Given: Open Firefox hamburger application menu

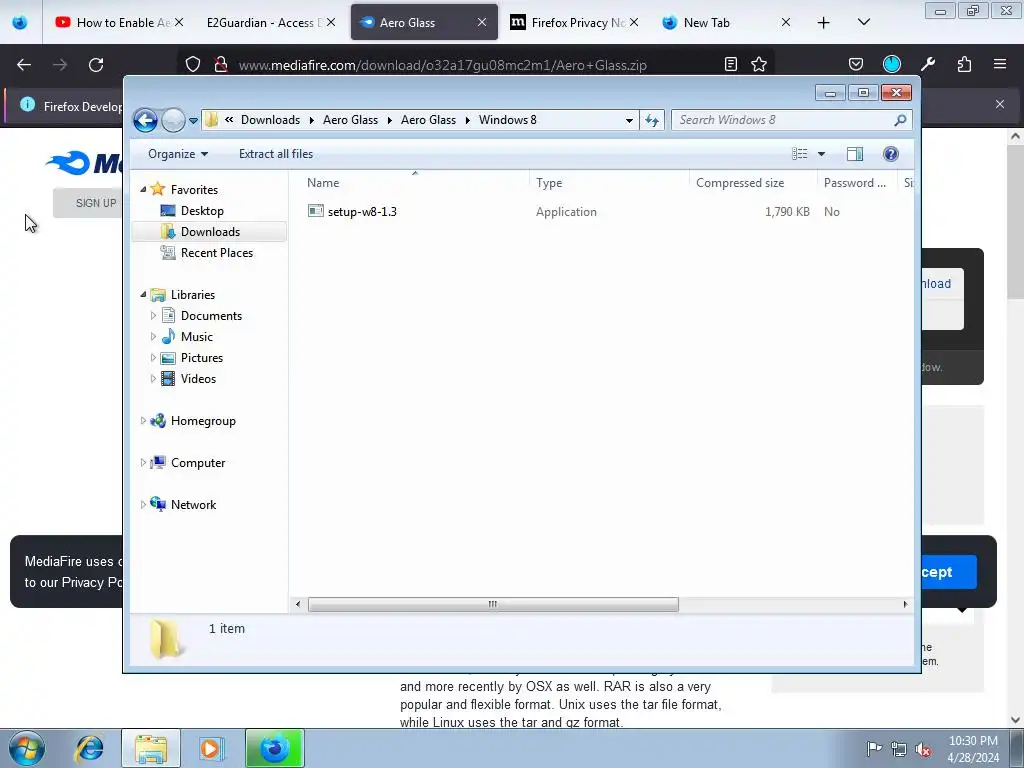Looking at the screenshot, I should coord(1000,65).
